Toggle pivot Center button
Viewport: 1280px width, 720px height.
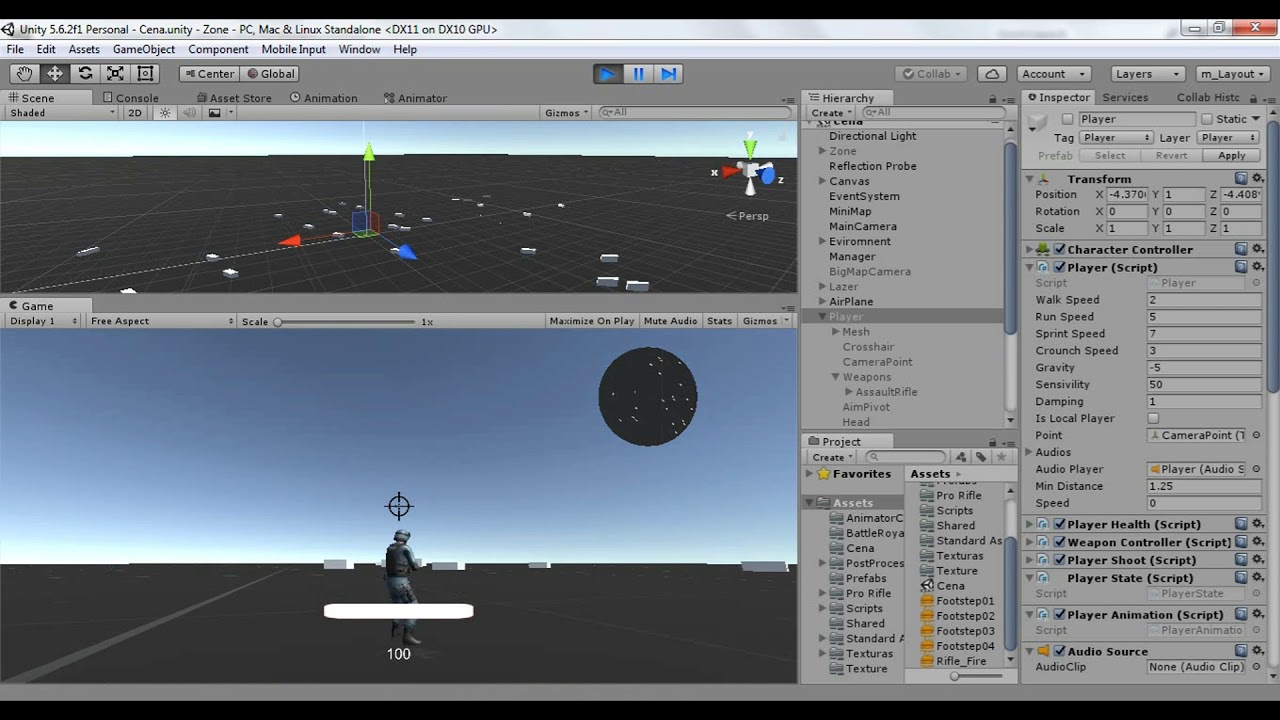(208, 73)
